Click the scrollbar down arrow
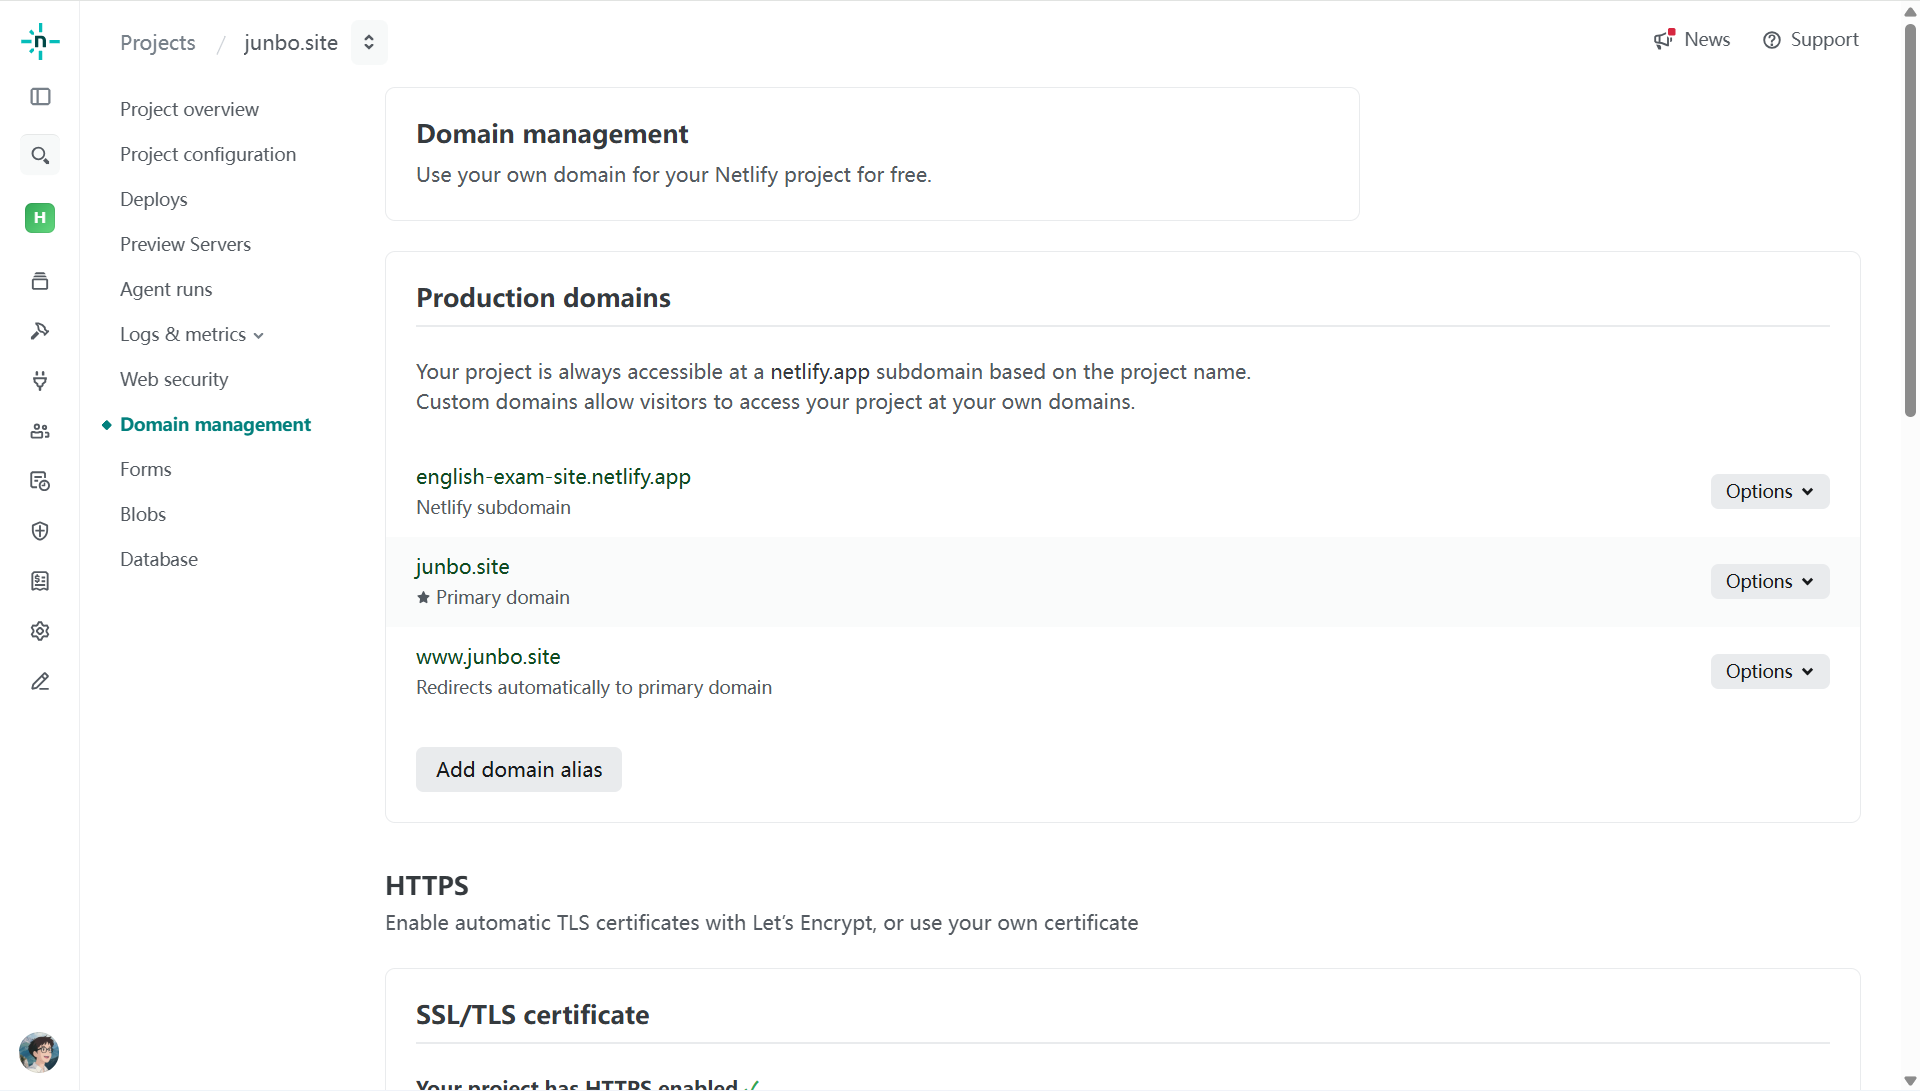 (x=1910, y=1081)
